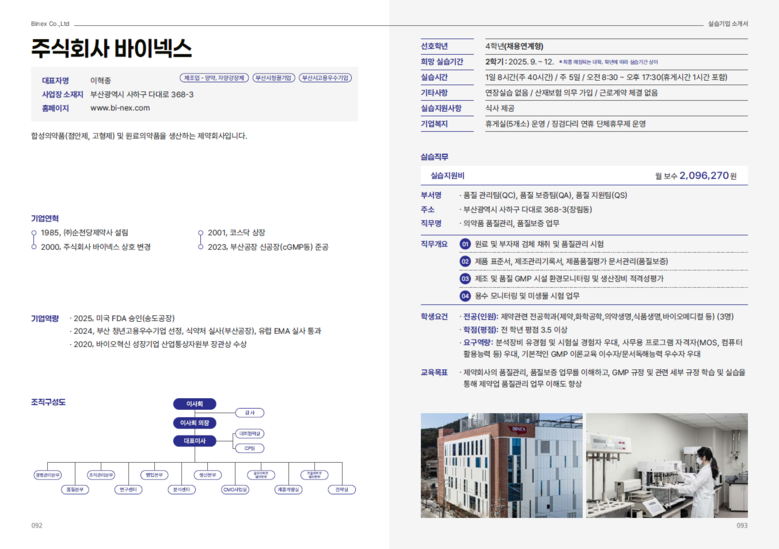Open the www.bi-nex.com homepage link

point(119,107)
